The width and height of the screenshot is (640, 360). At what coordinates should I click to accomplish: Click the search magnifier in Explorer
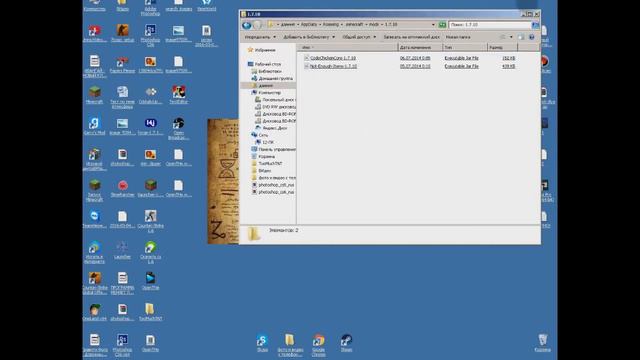click(536, 25)
